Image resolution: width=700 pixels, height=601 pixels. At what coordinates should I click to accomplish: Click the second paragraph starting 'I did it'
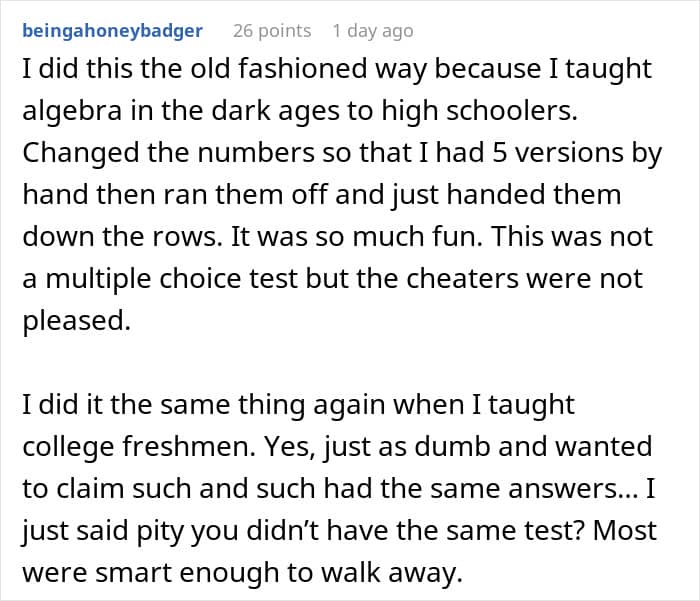pos(339,488)
